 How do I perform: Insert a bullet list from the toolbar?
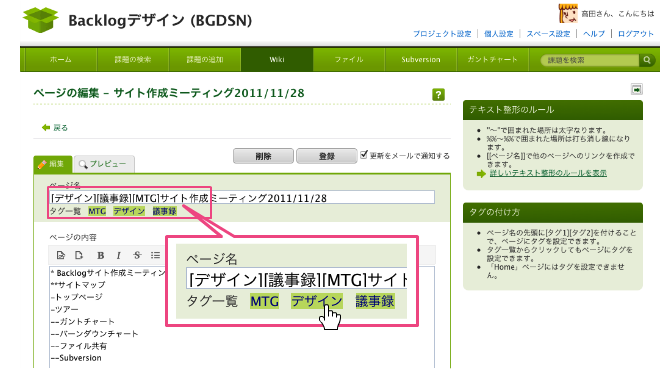click(155, 255)
